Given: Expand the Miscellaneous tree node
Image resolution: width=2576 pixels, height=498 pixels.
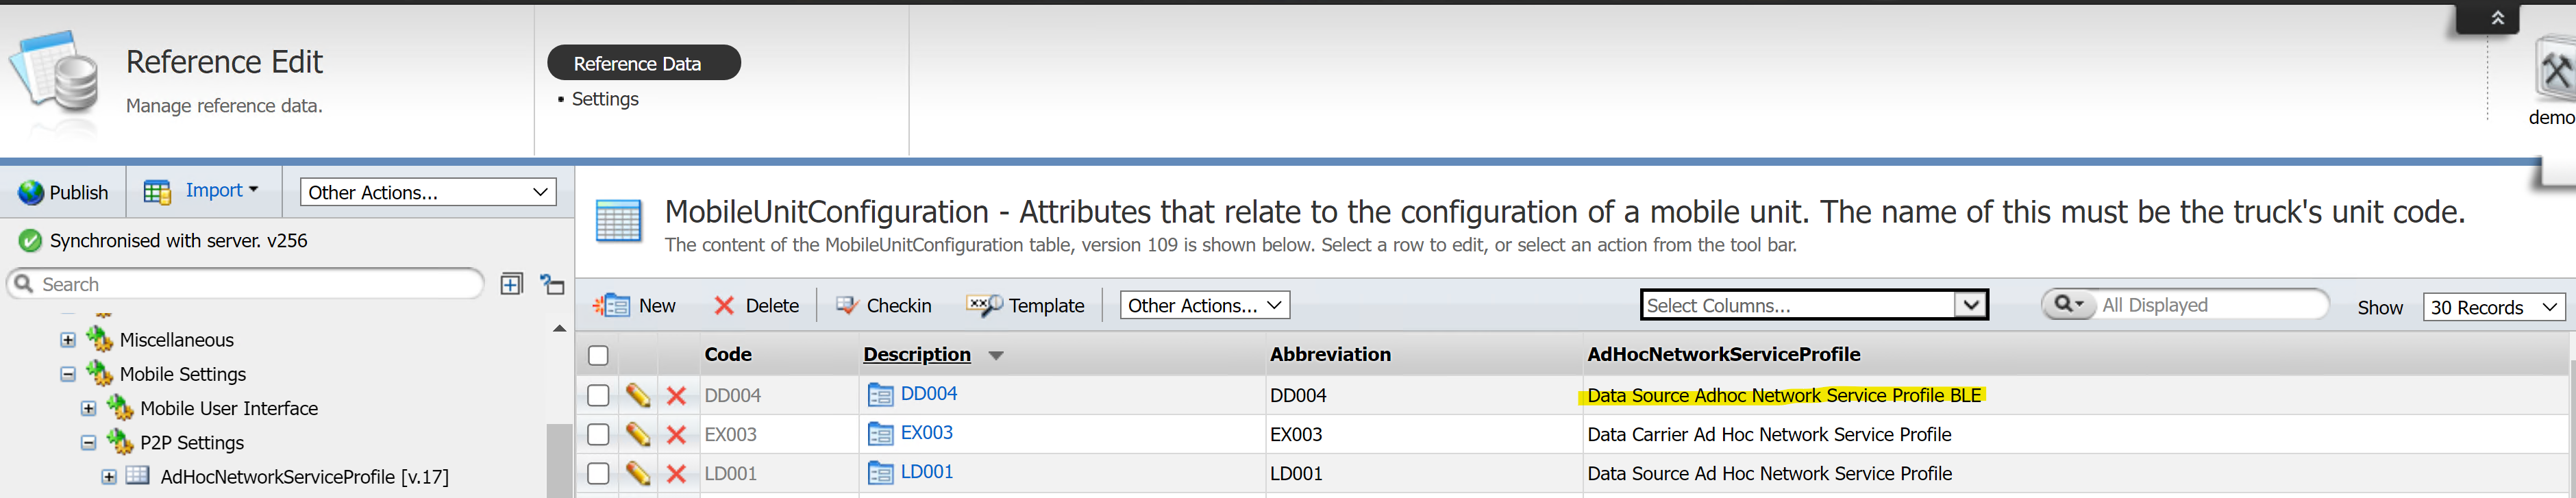Looking at the screenshot, I should (x=68, y=340).
